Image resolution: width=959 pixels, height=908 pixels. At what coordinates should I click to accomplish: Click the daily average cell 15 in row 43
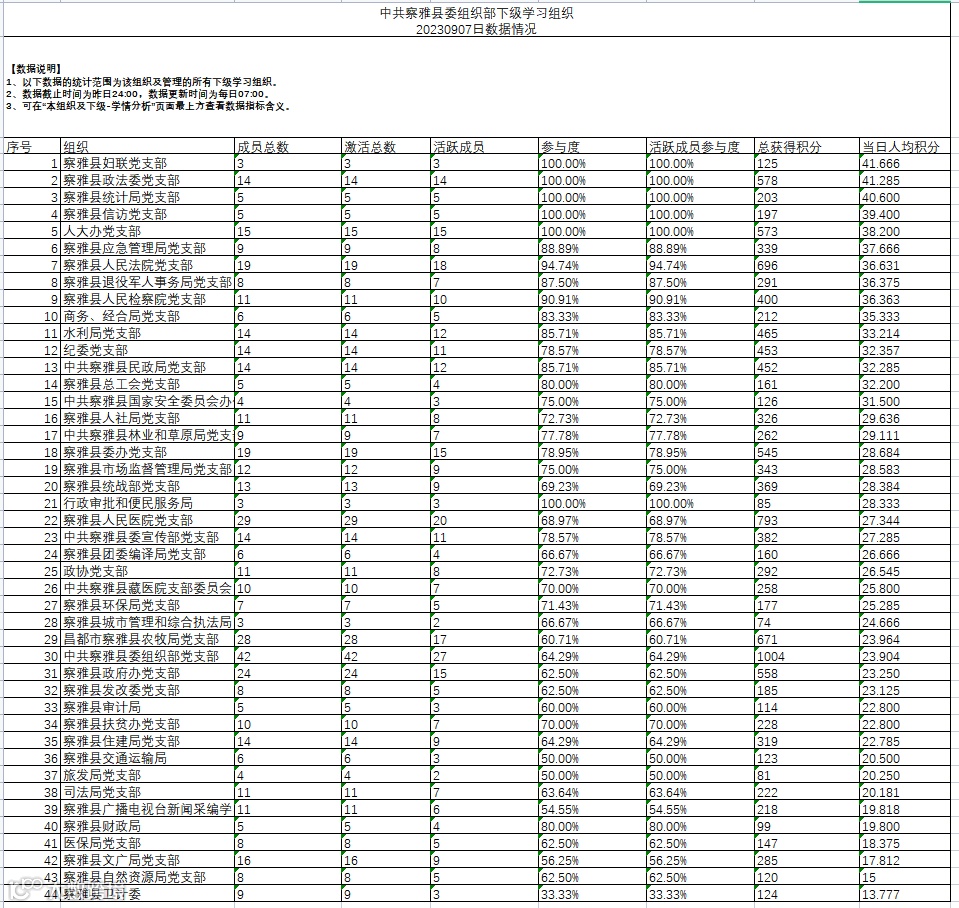coord(905,877)
